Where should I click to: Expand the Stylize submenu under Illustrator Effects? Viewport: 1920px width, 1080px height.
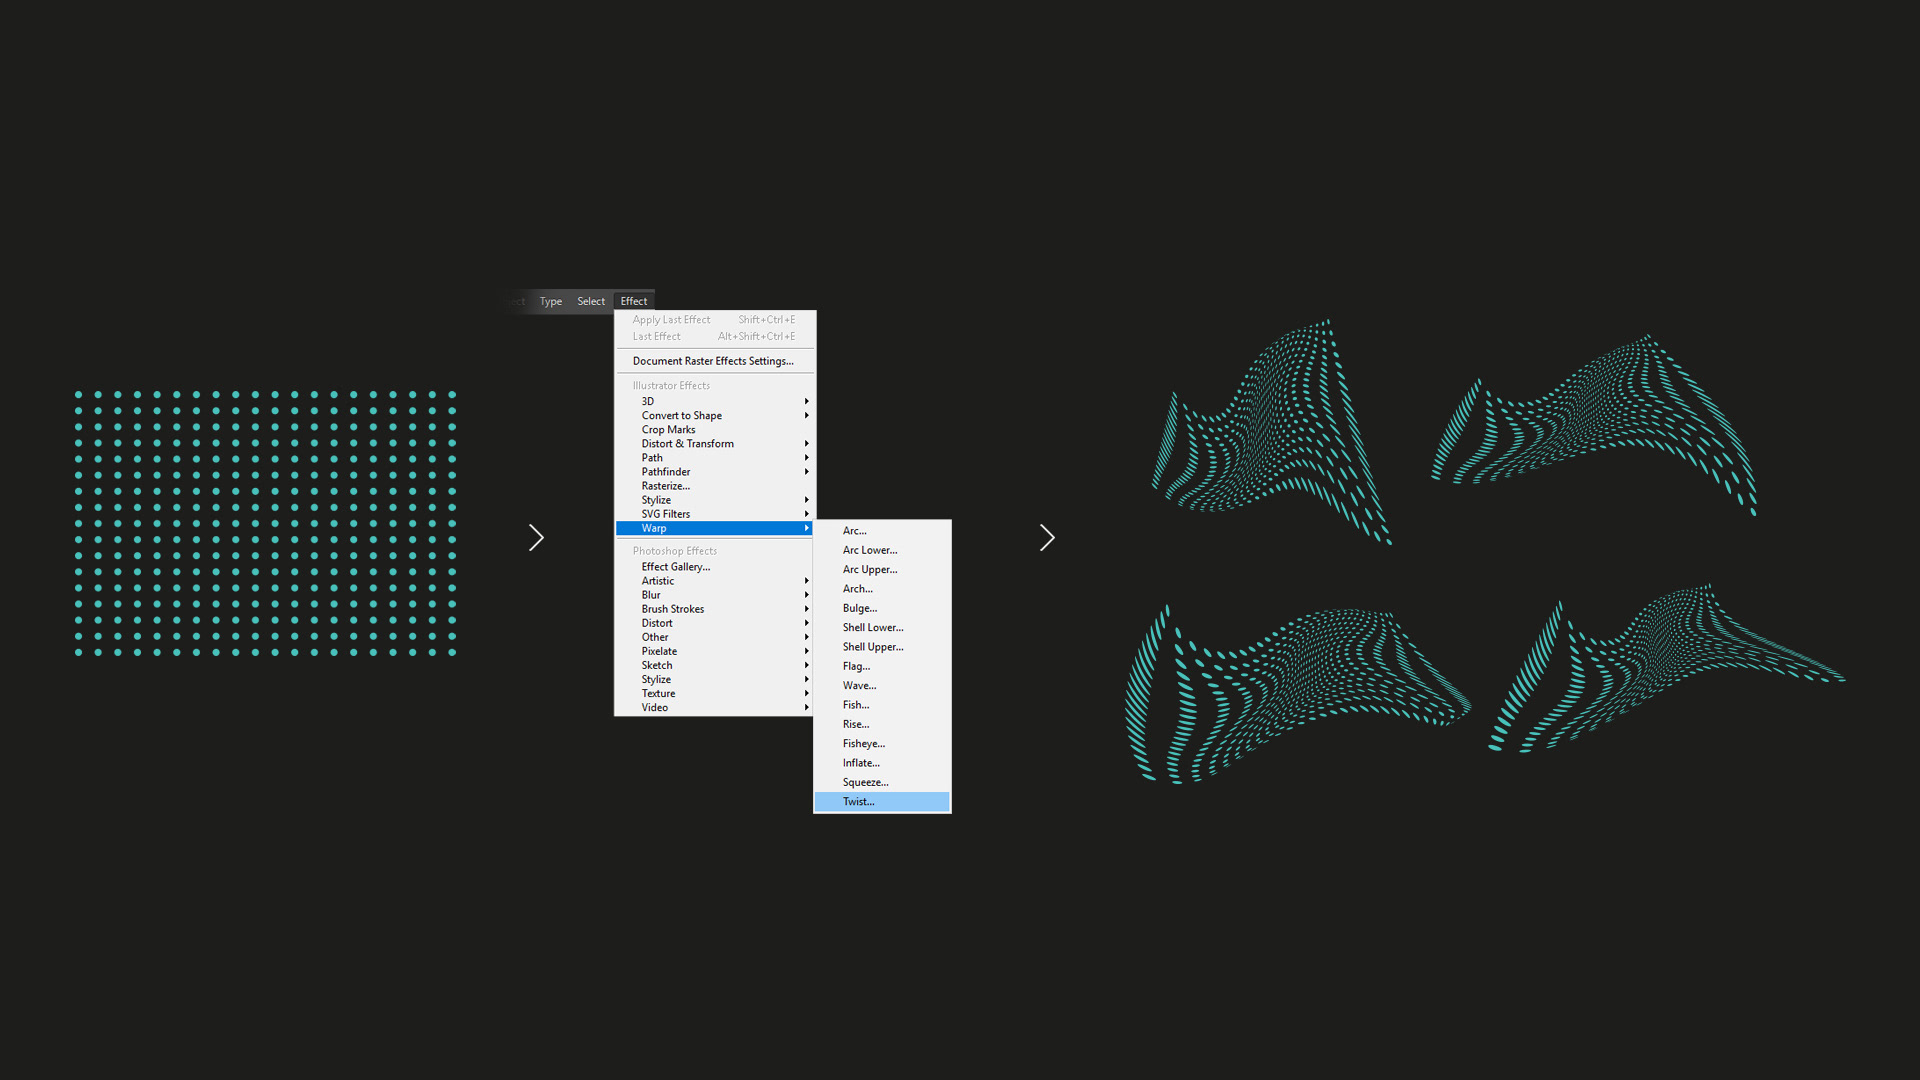coord(656,500)
